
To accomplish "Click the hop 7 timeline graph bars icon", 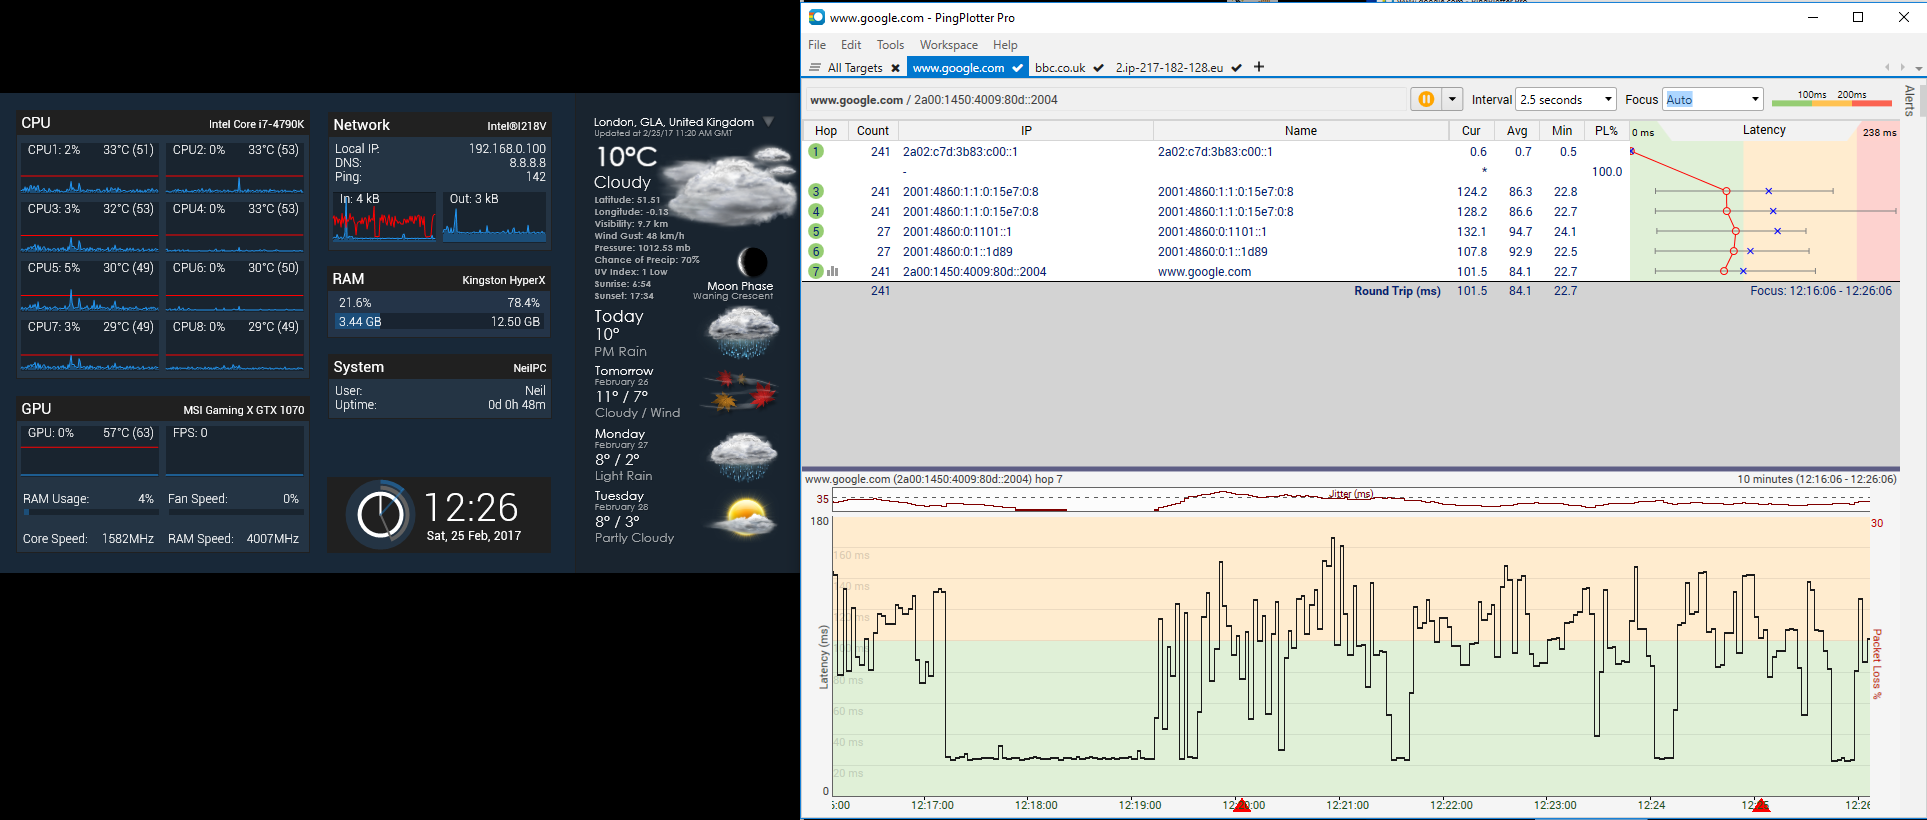I will 833,271.
